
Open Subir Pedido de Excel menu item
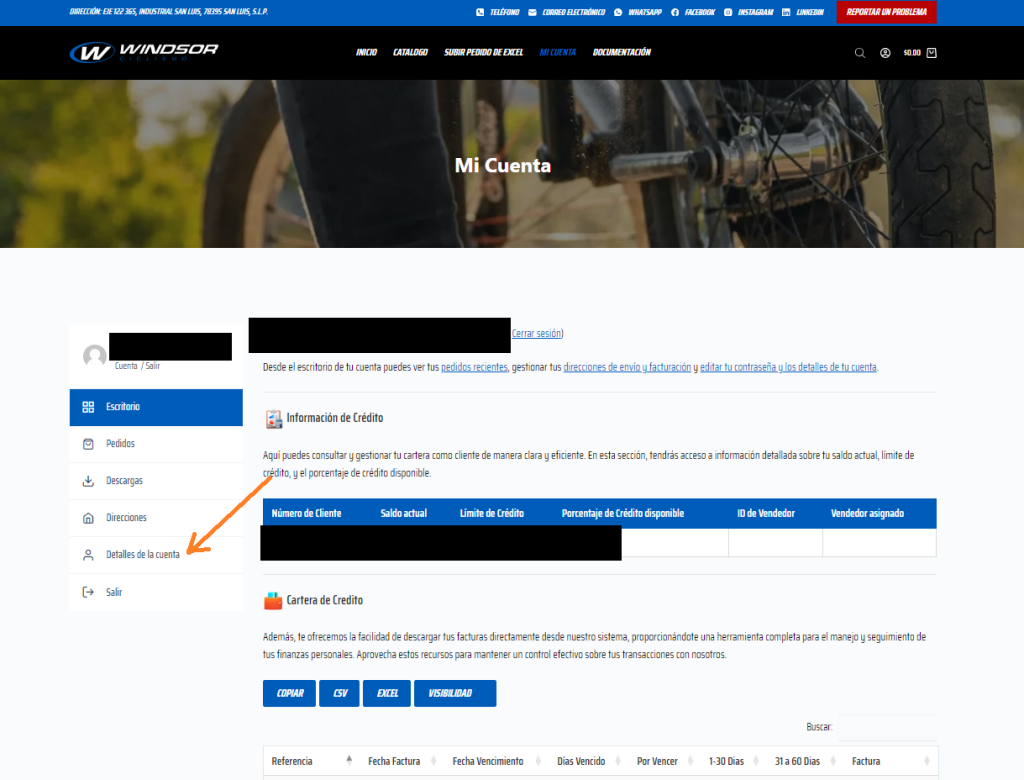pos(484,52)
